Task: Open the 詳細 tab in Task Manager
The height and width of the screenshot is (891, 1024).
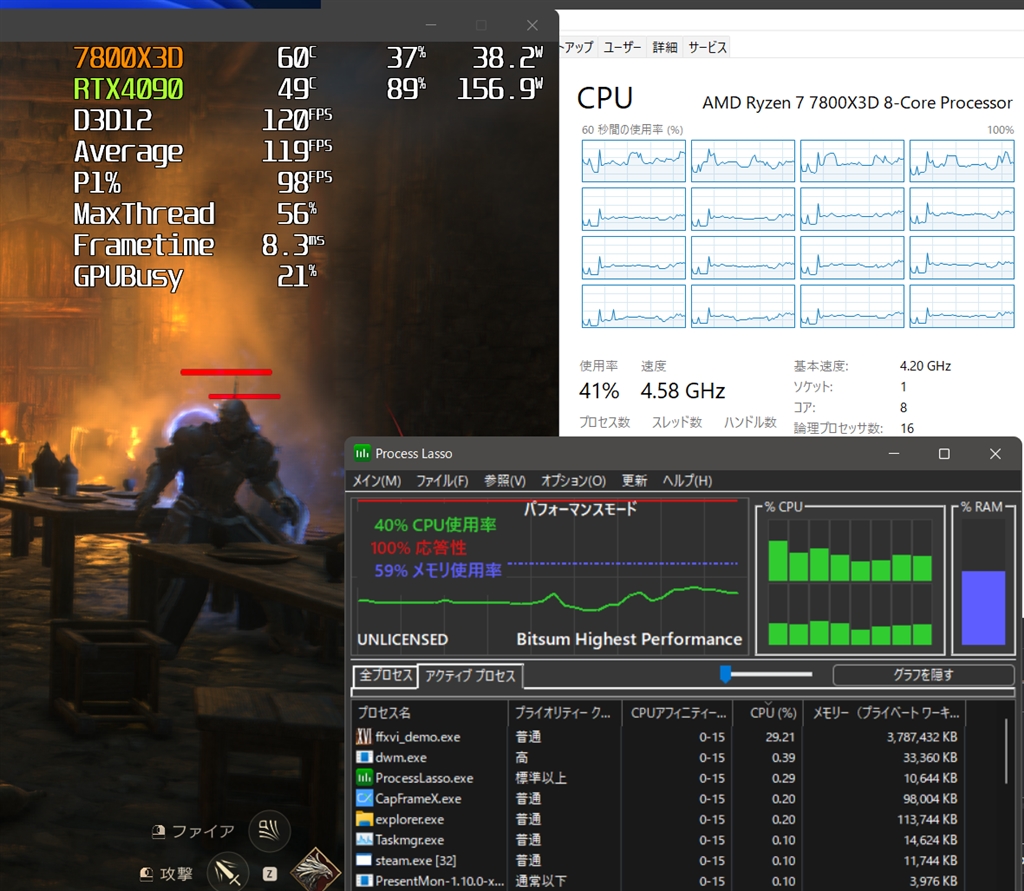Action: [x=665, y=47]
